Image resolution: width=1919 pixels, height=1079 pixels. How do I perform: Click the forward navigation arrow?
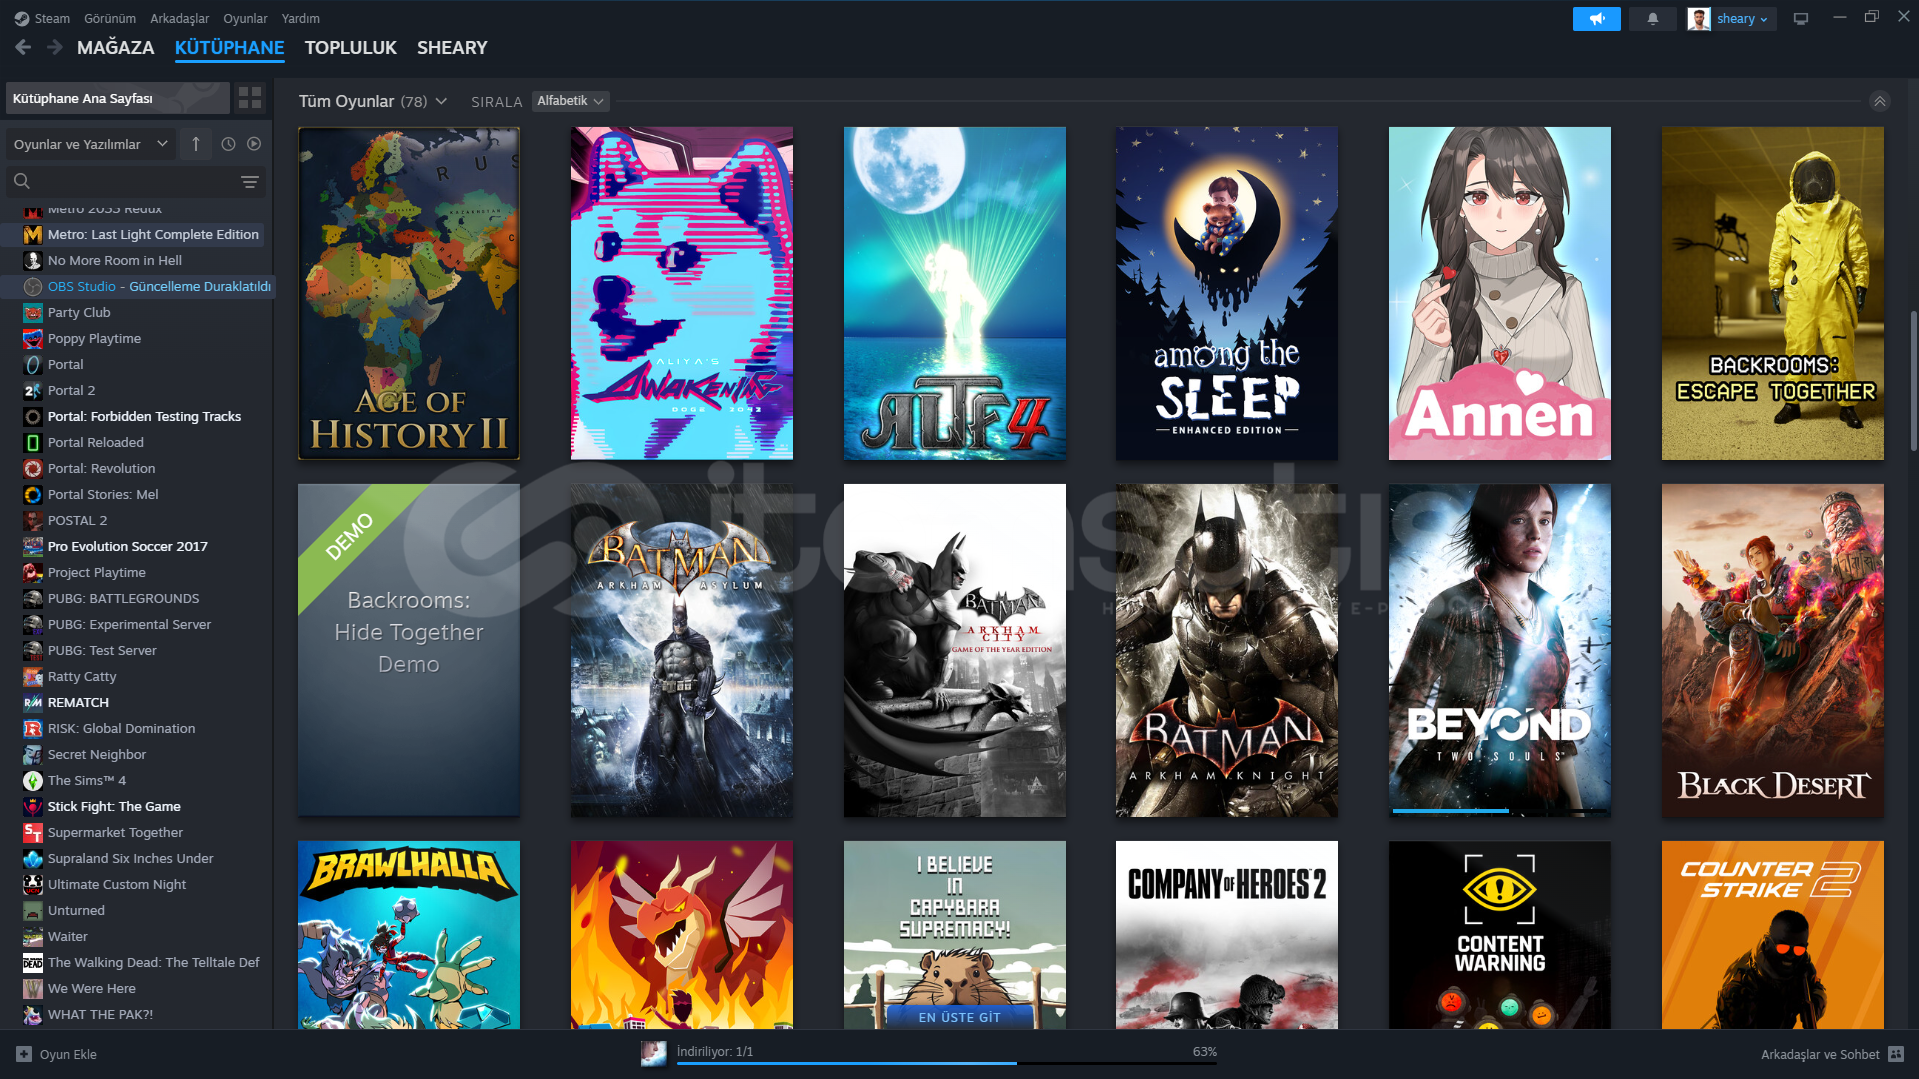(x=55, y=47)
